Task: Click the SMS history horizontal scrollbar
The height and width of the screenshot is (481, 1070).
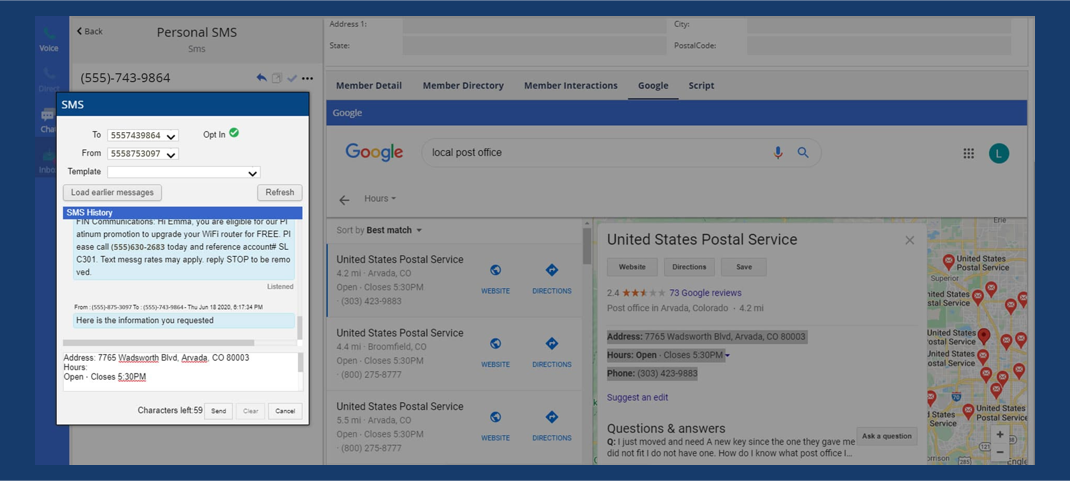Action: coord(158,343)
